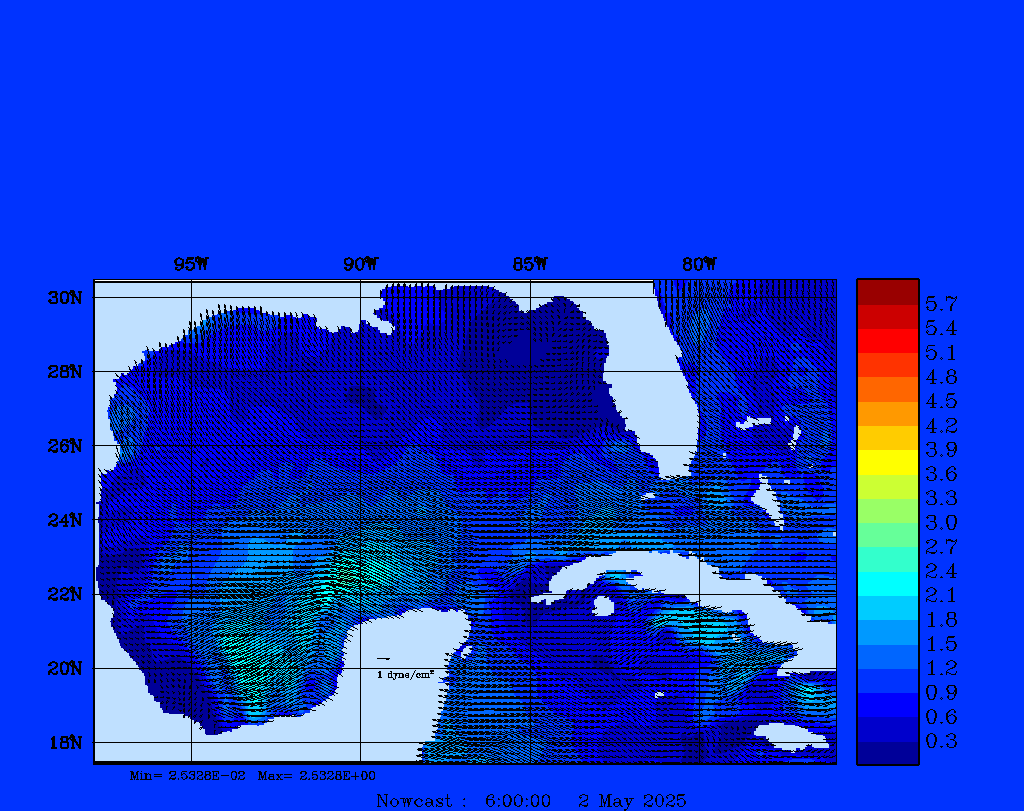This screenshot has width=1024, height=811.
Task: Select the 90W longitude label
Action: (x=360, y=265)
